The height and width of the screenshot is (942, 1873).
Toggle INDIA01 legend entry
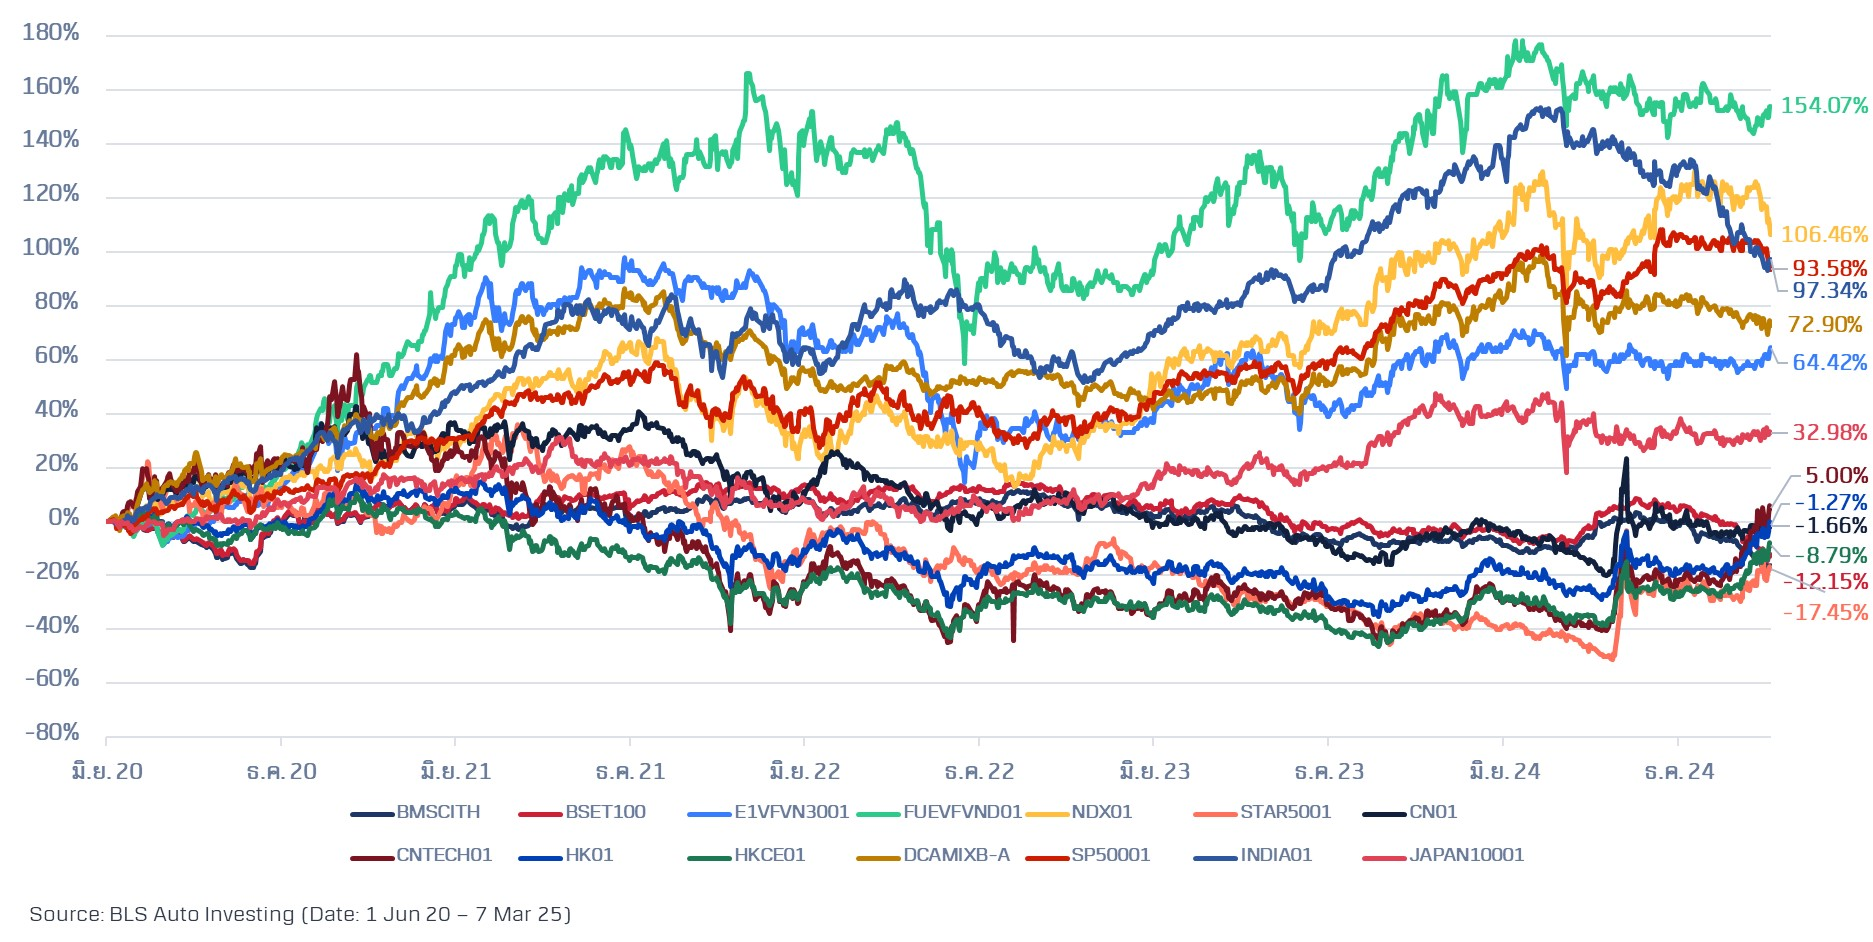(x=1275, y=855)
